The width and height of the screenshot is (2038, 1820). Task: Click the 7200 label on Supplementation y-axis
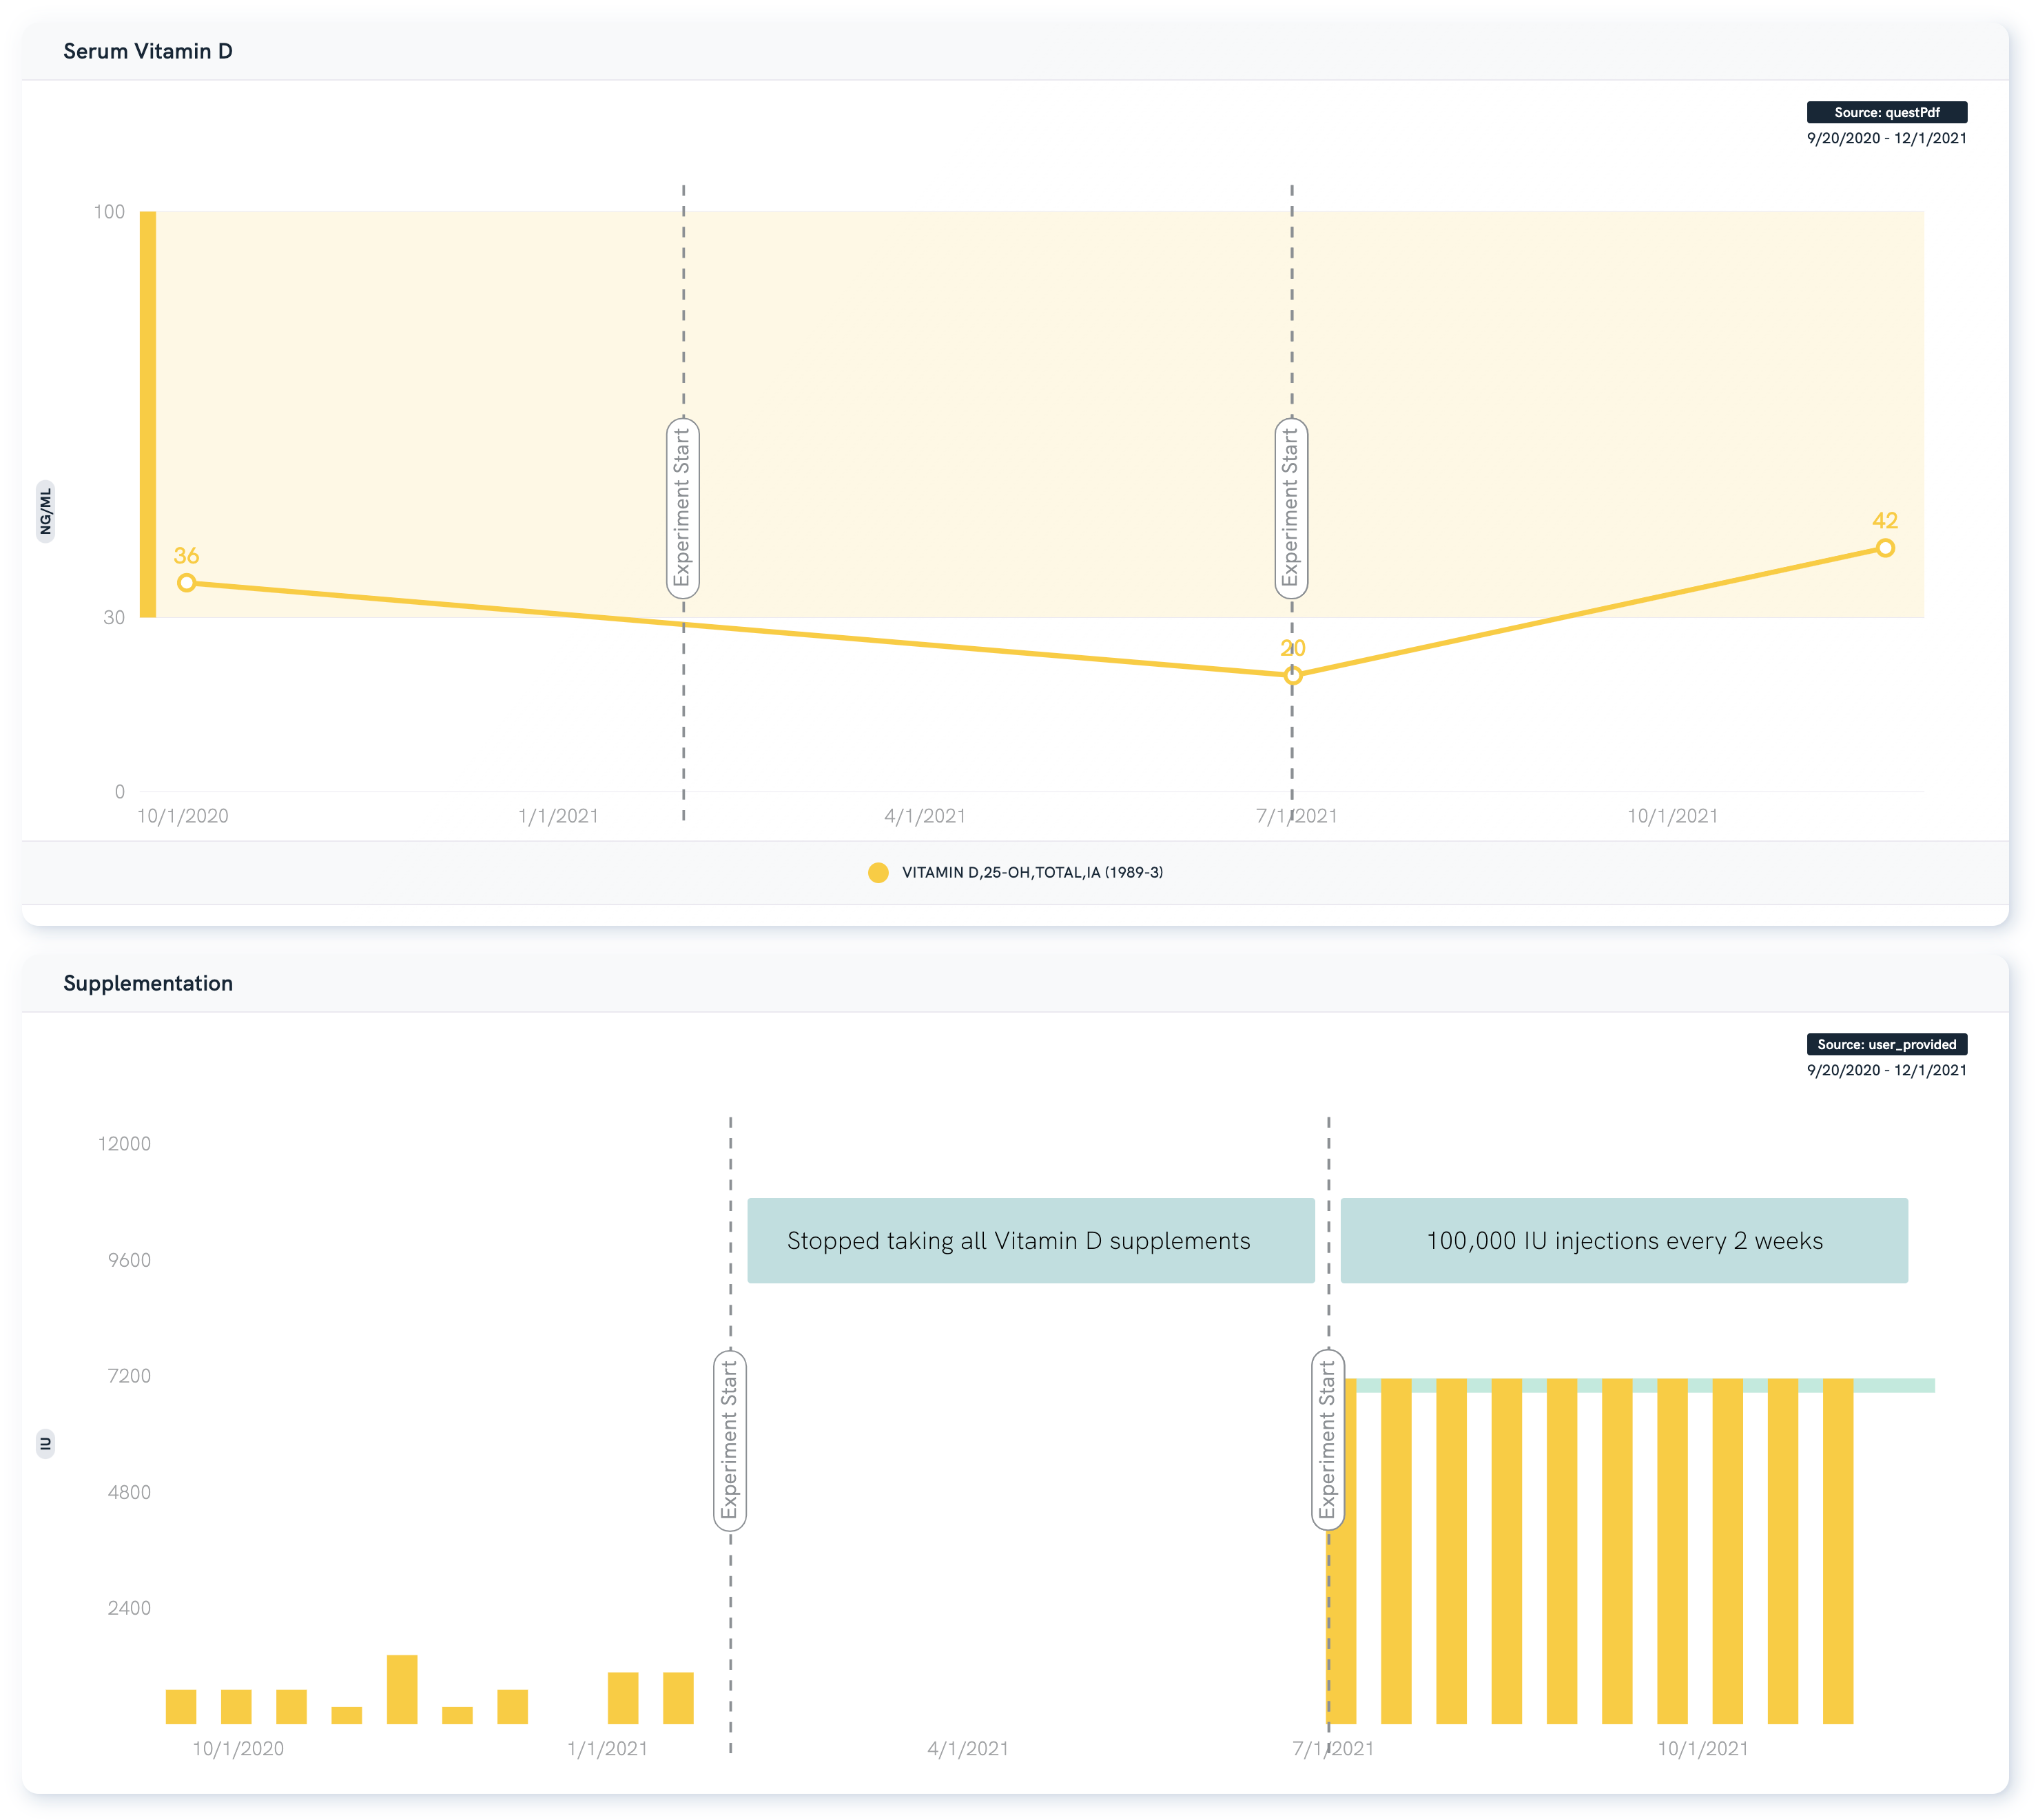pyautogui.click(x=129, y=1376)
